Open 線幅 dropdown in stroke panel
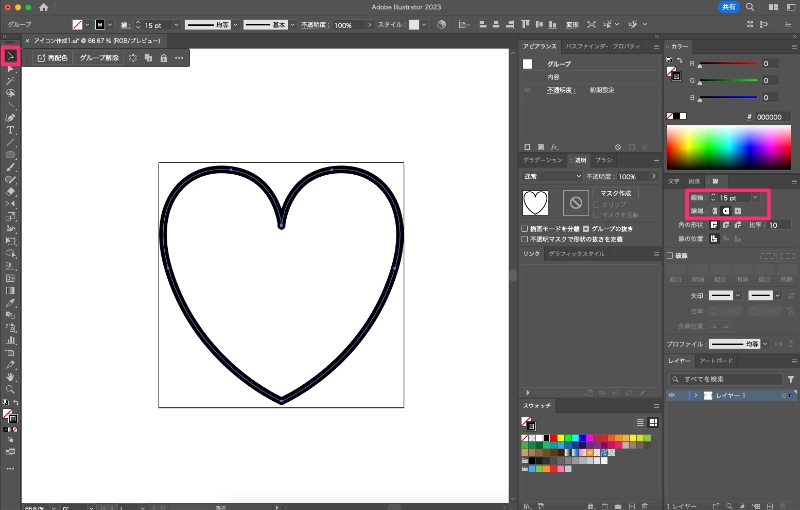This screenshot has height=510, width=800. (756, 197)
